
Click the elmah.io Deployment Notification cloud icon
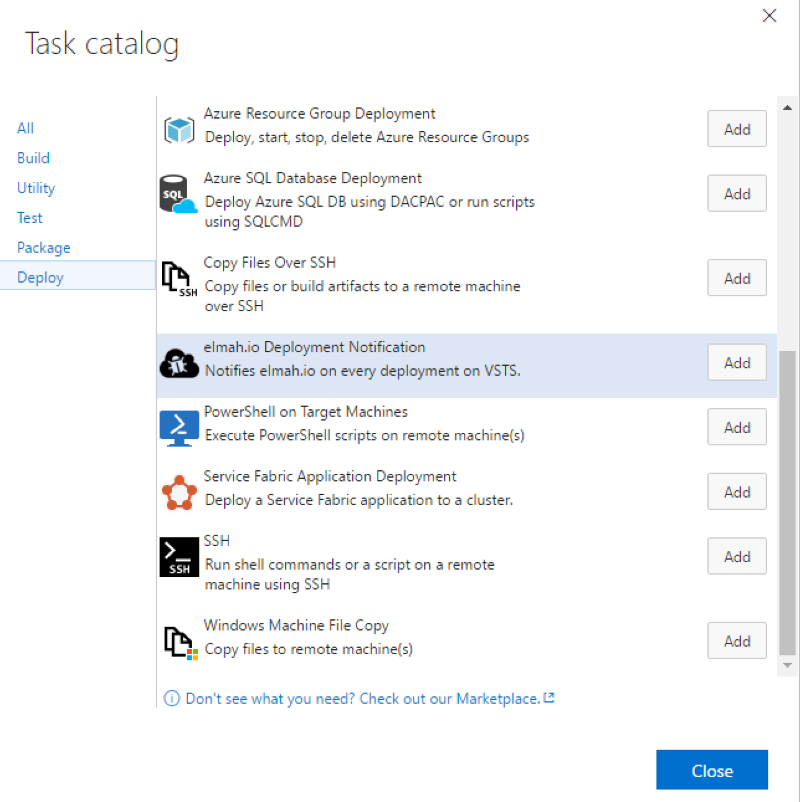[x=178, y=362]
